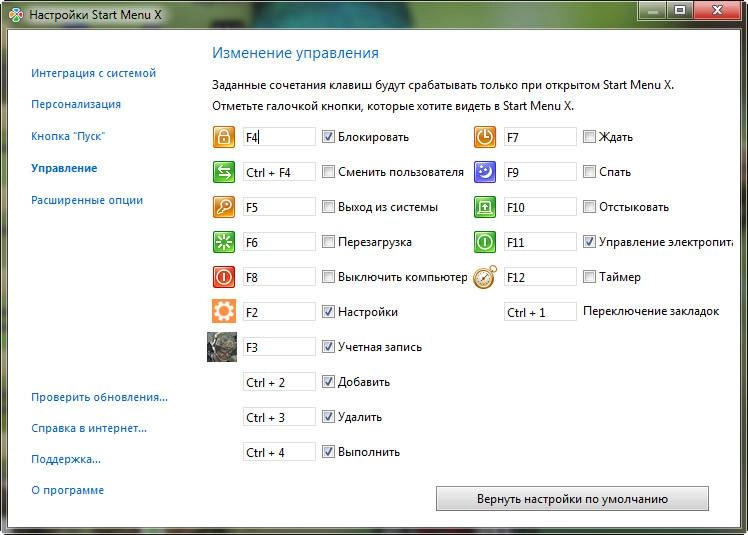
Task: Click the F10 hotkey field
Action: tap(540, 207)
